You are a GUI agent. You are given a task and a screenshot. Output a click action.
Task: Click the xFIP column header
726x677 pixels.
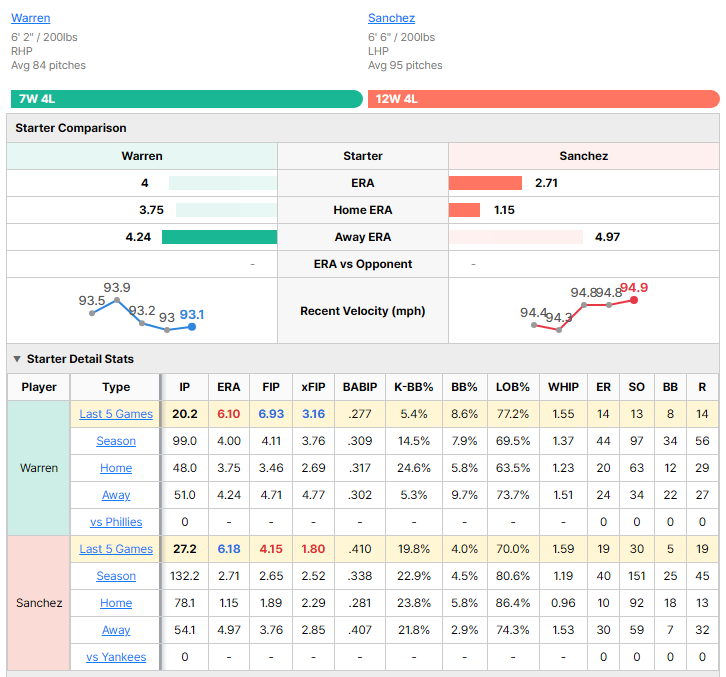pos(313,387)
